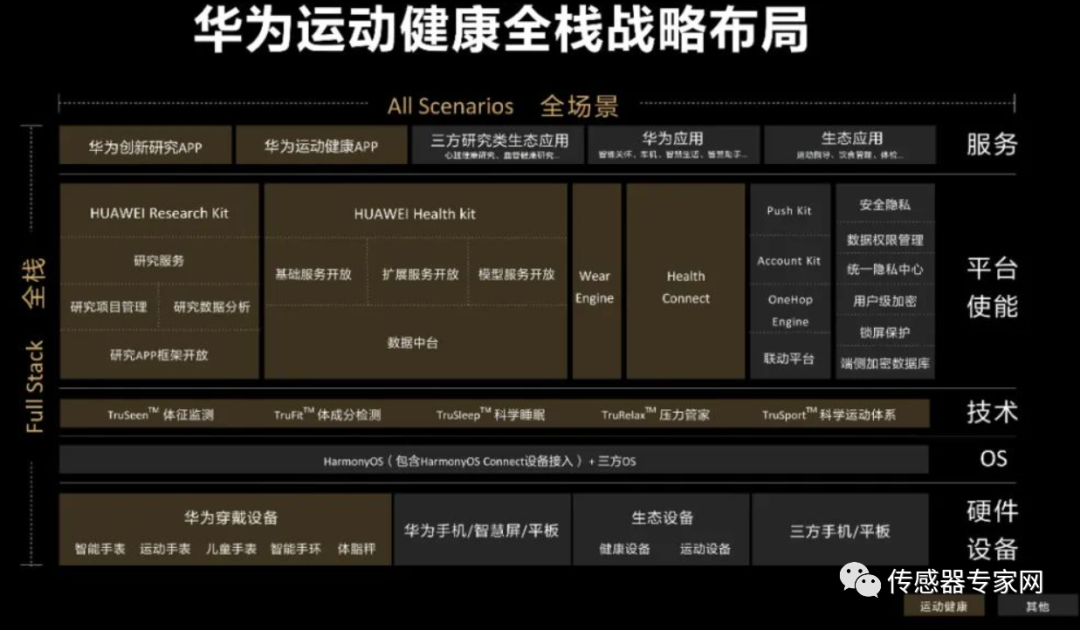Click the "端侧加密数据库" cell
1080x630 pixels.
885,363
